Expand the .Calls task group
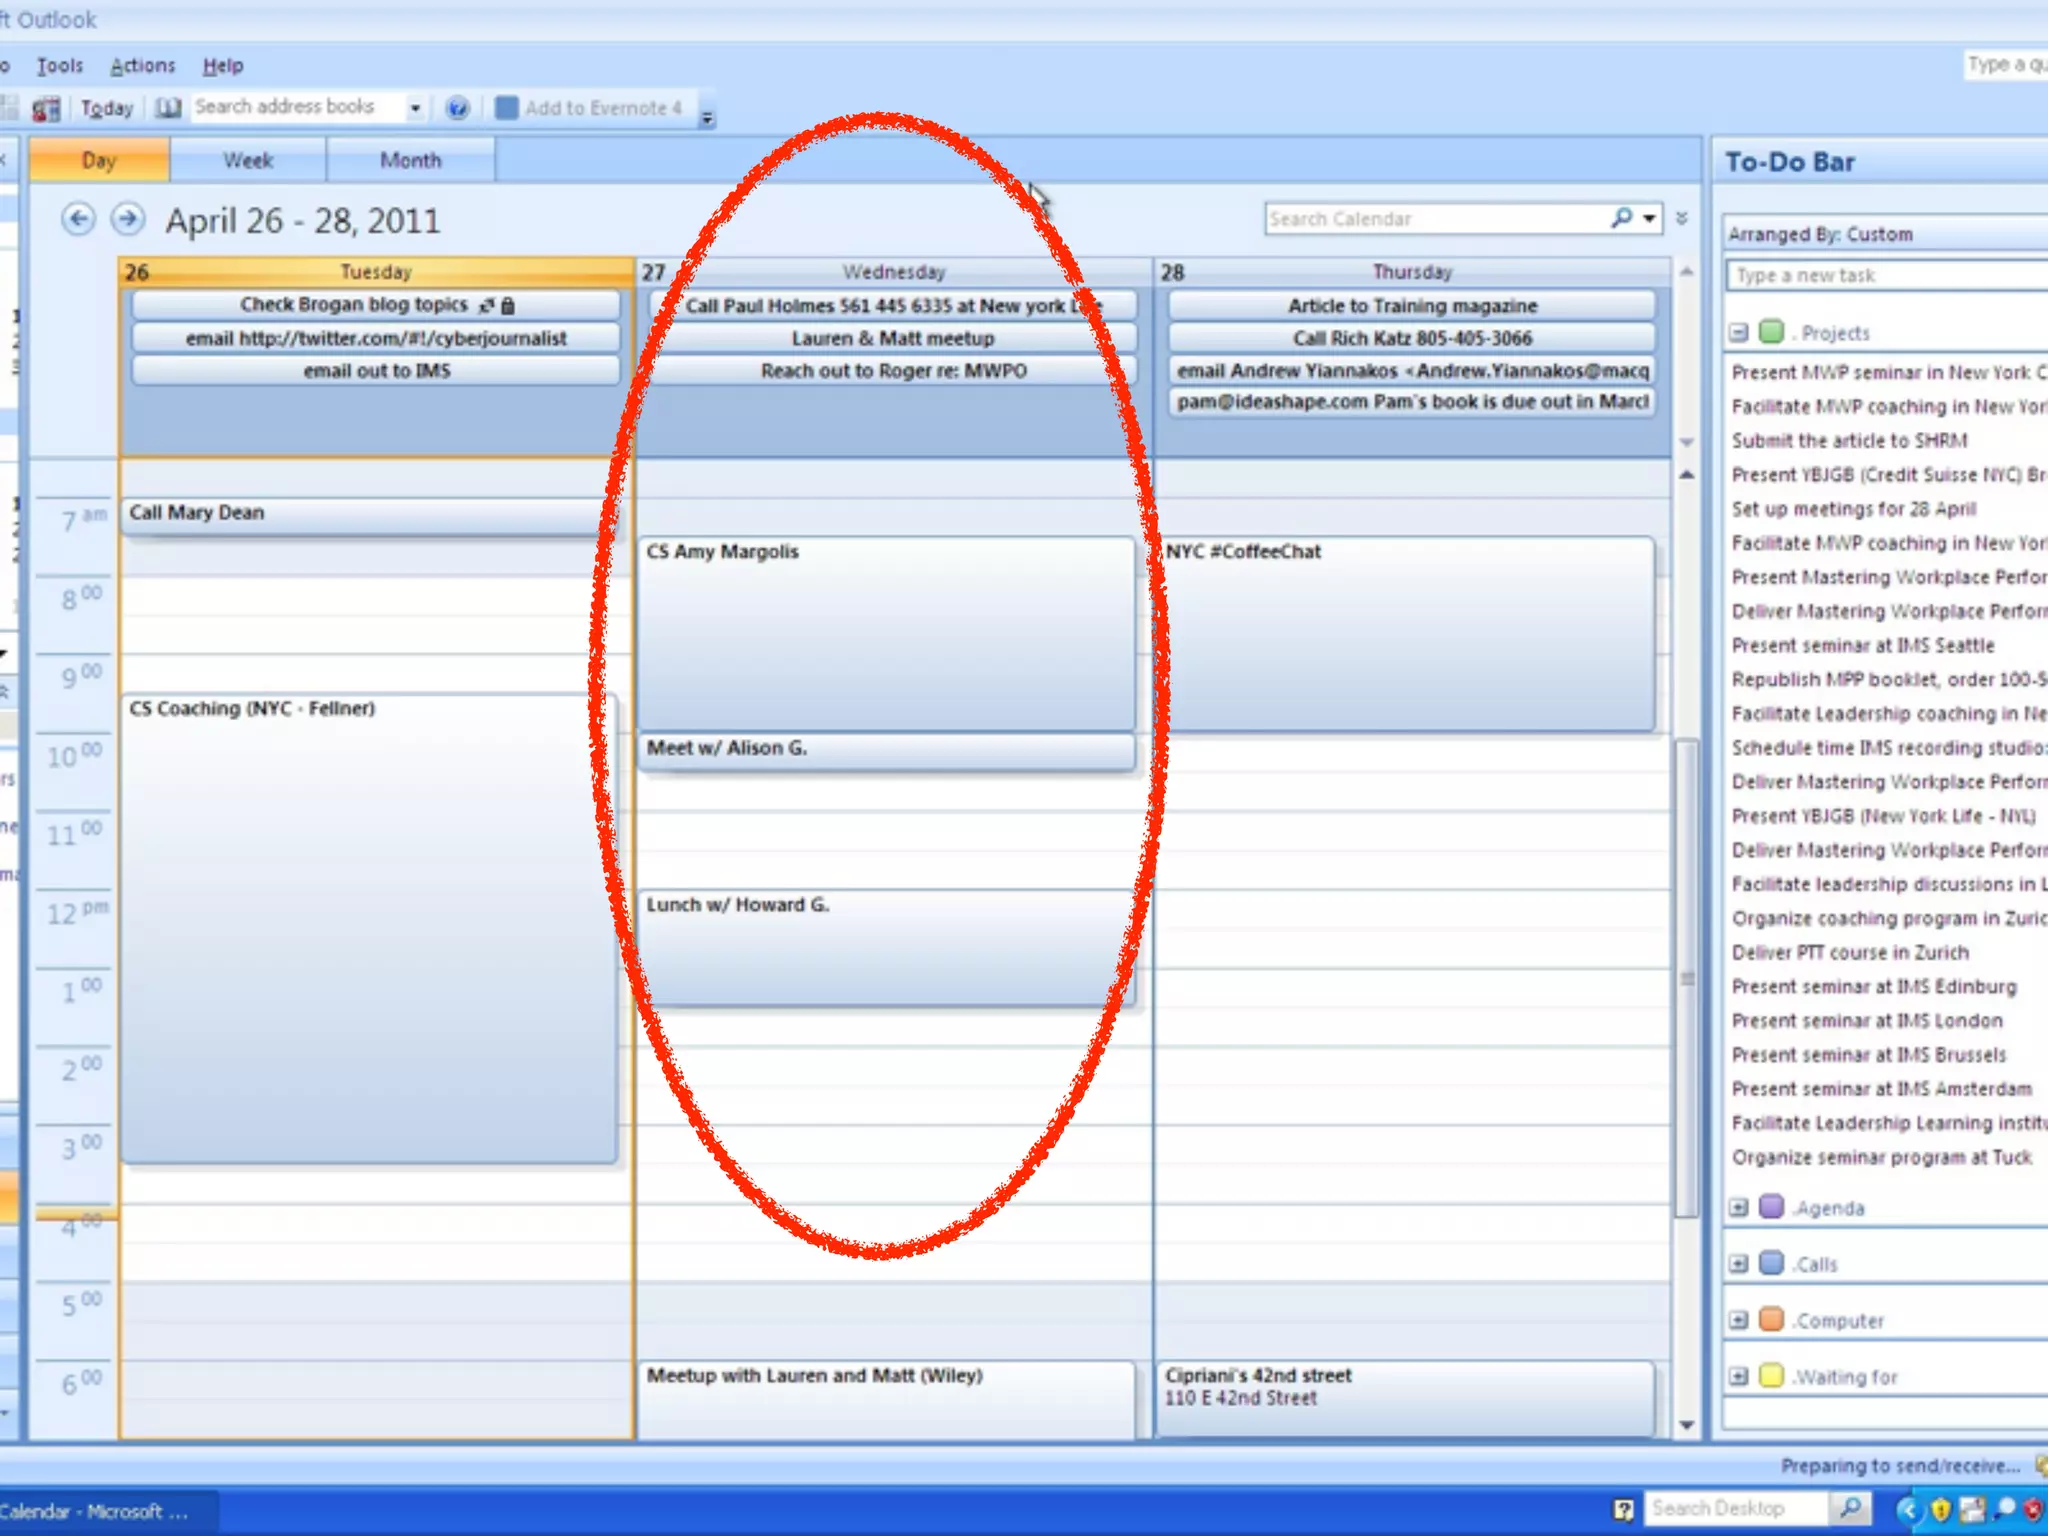Viewport: 2048px width, 1536px height. (x=1739, y=1263)
